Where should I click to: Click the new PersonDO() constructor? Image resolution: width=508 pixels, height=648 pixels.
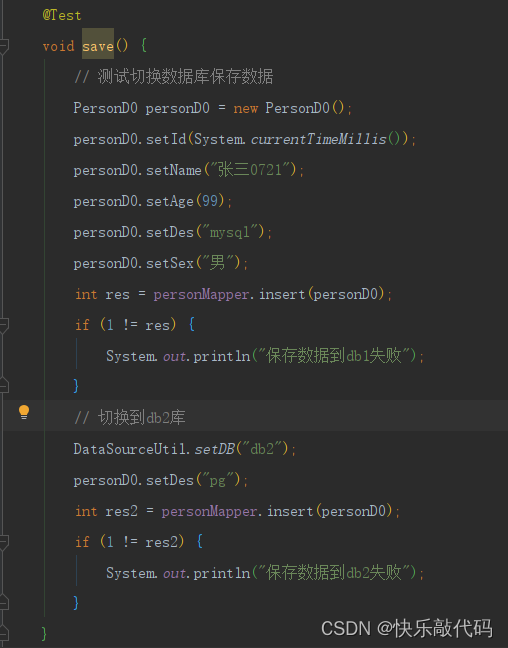289,108
